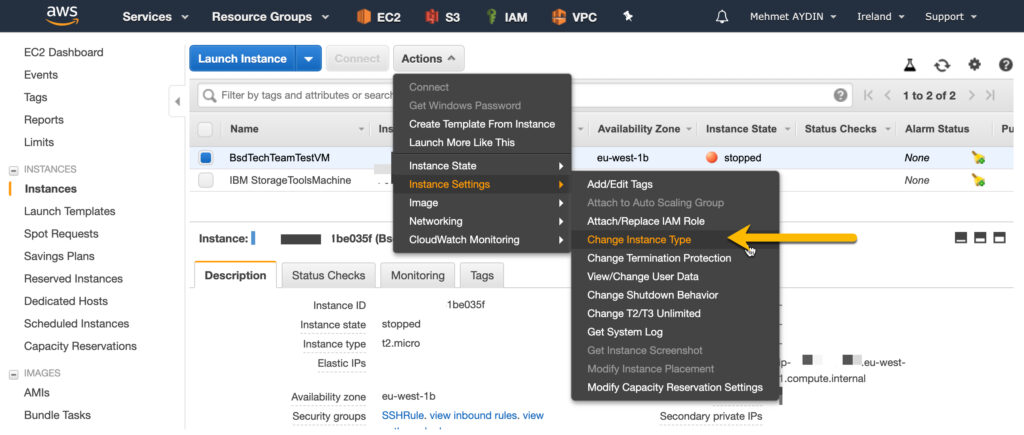The width and height of the screenshot is (1024, 435).
Task: Click alarm icon for IBM StorageToolsMachine row
Action: (x=978, y=180)
